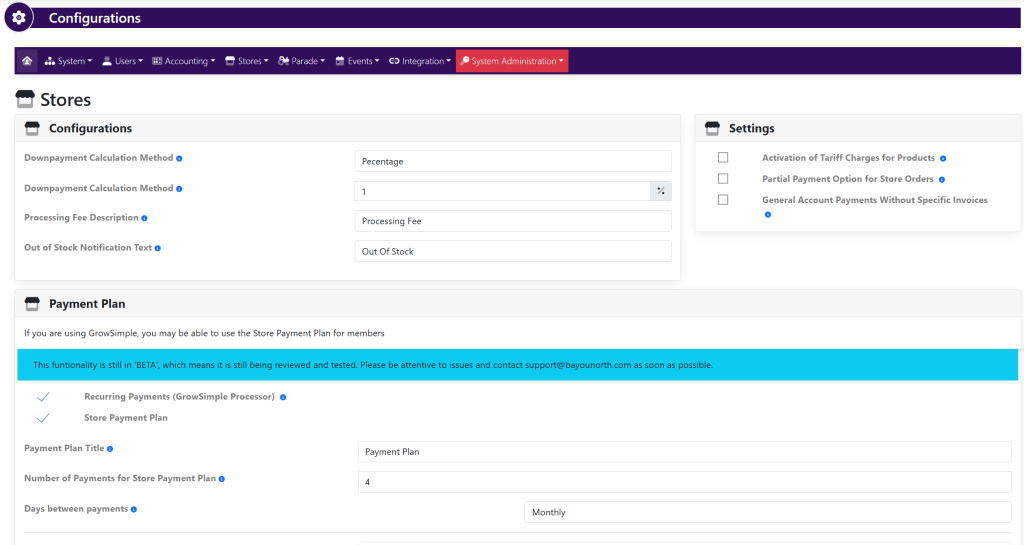Click the percent button beside downpayment value

click(660, 191)
